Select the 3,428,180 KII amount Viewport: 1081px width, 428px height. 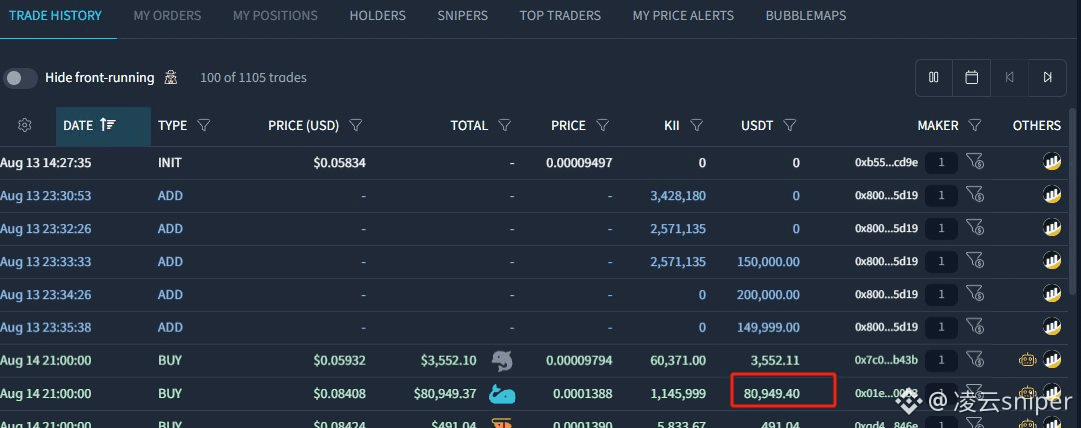coord(678,196)
